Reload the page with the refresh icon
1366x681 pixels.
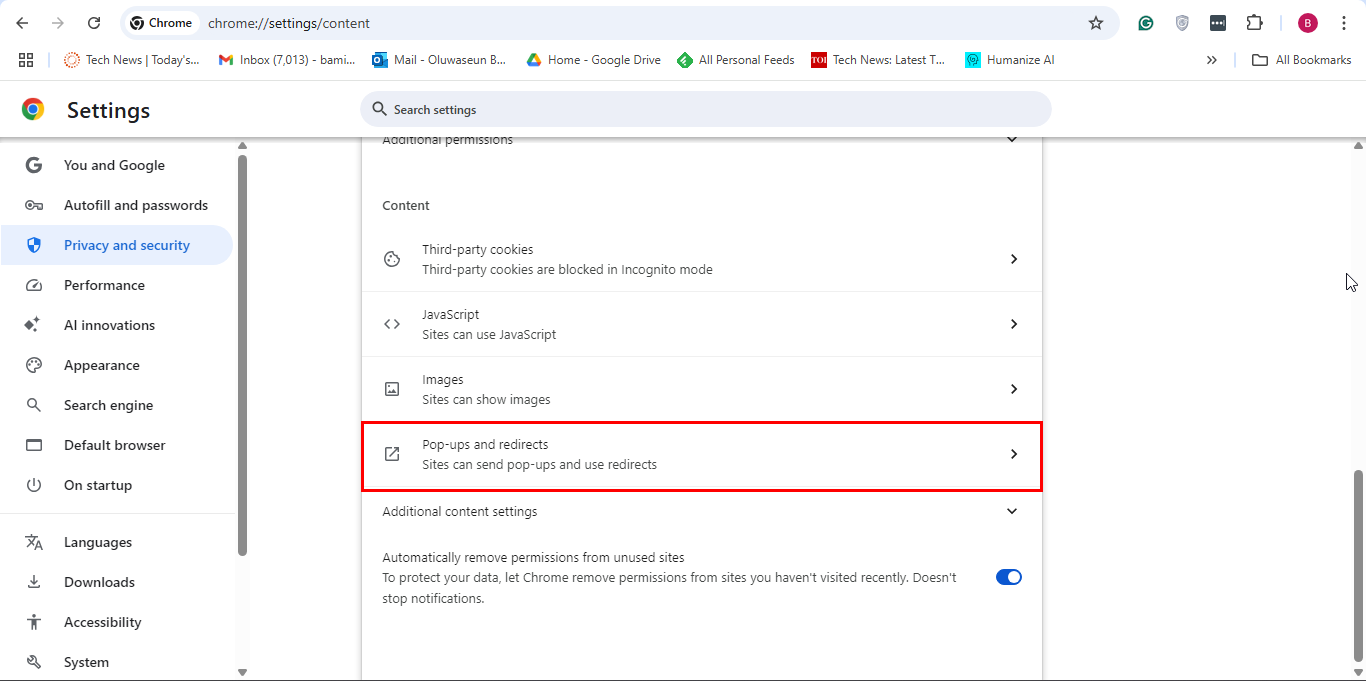tap(94, 23)
